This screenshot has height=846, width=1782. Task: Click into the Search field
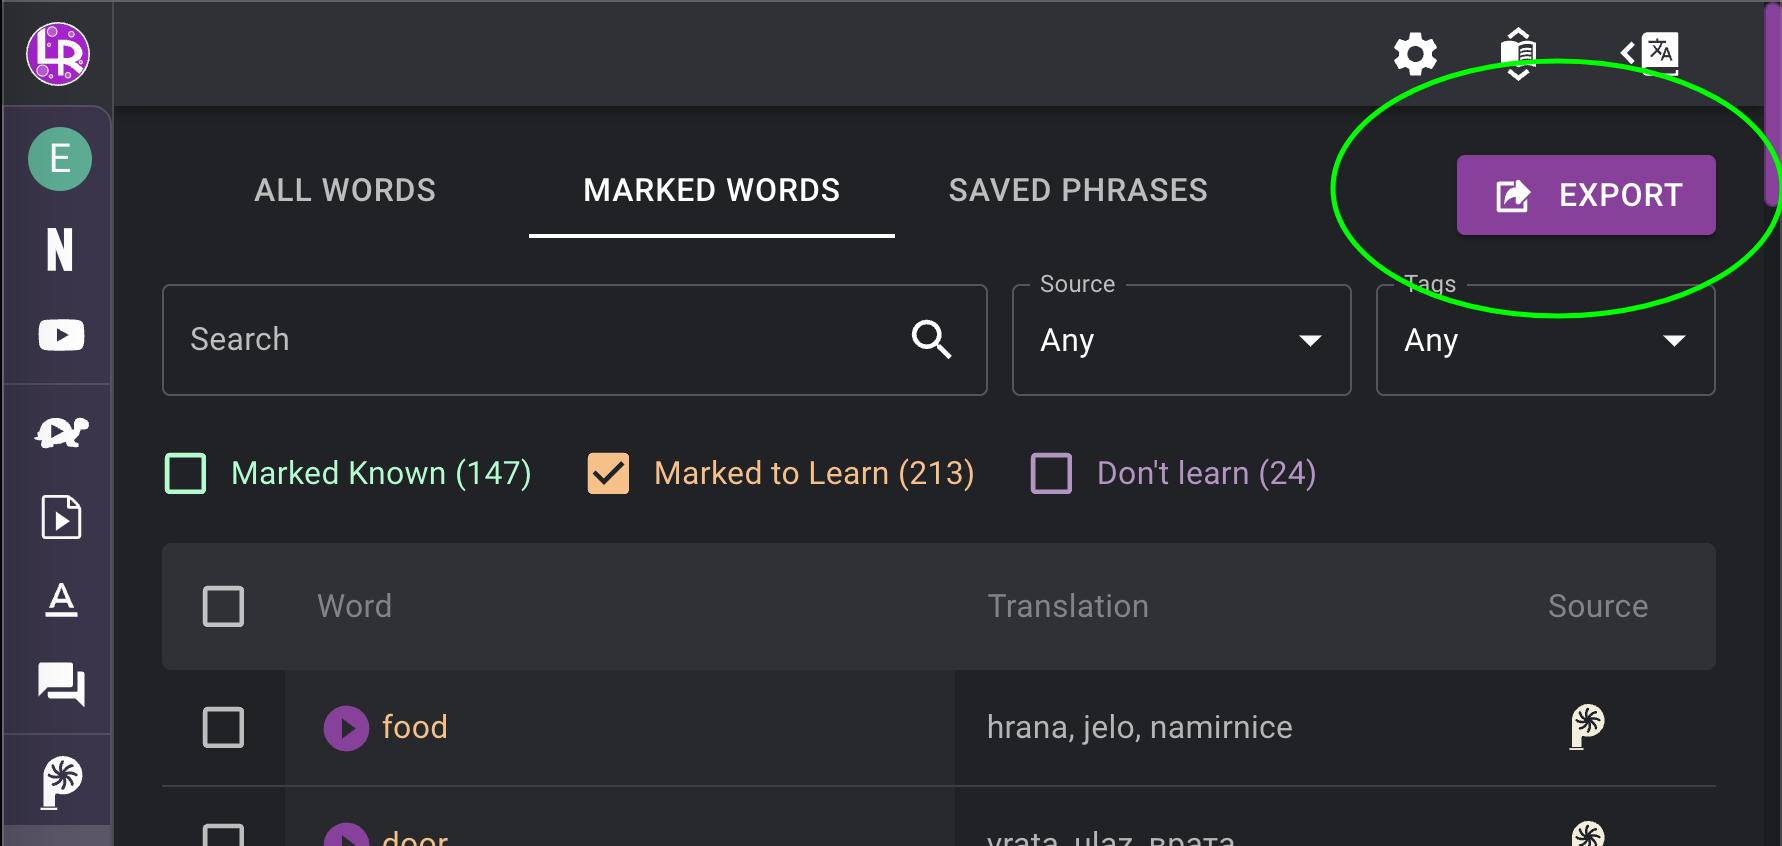(540, 340)
